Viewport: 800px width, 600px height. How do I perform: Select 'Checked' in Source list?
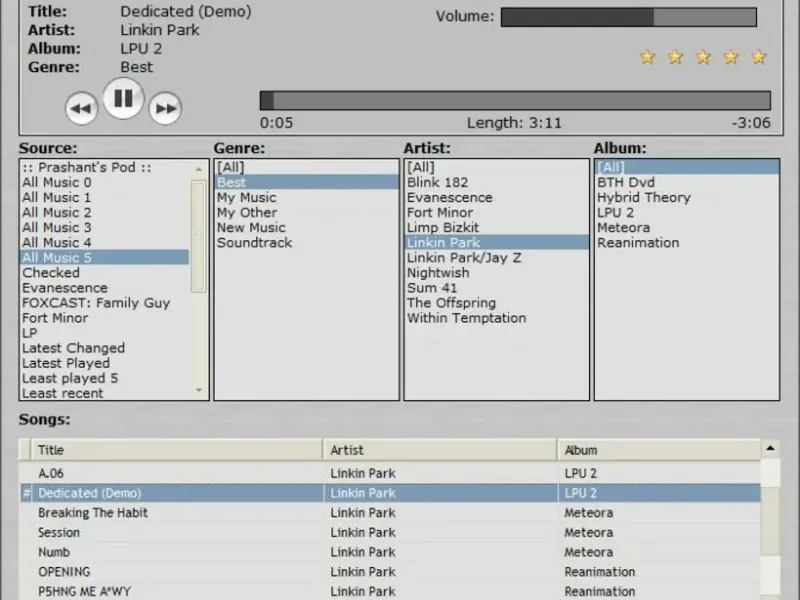tap(105, 272)
